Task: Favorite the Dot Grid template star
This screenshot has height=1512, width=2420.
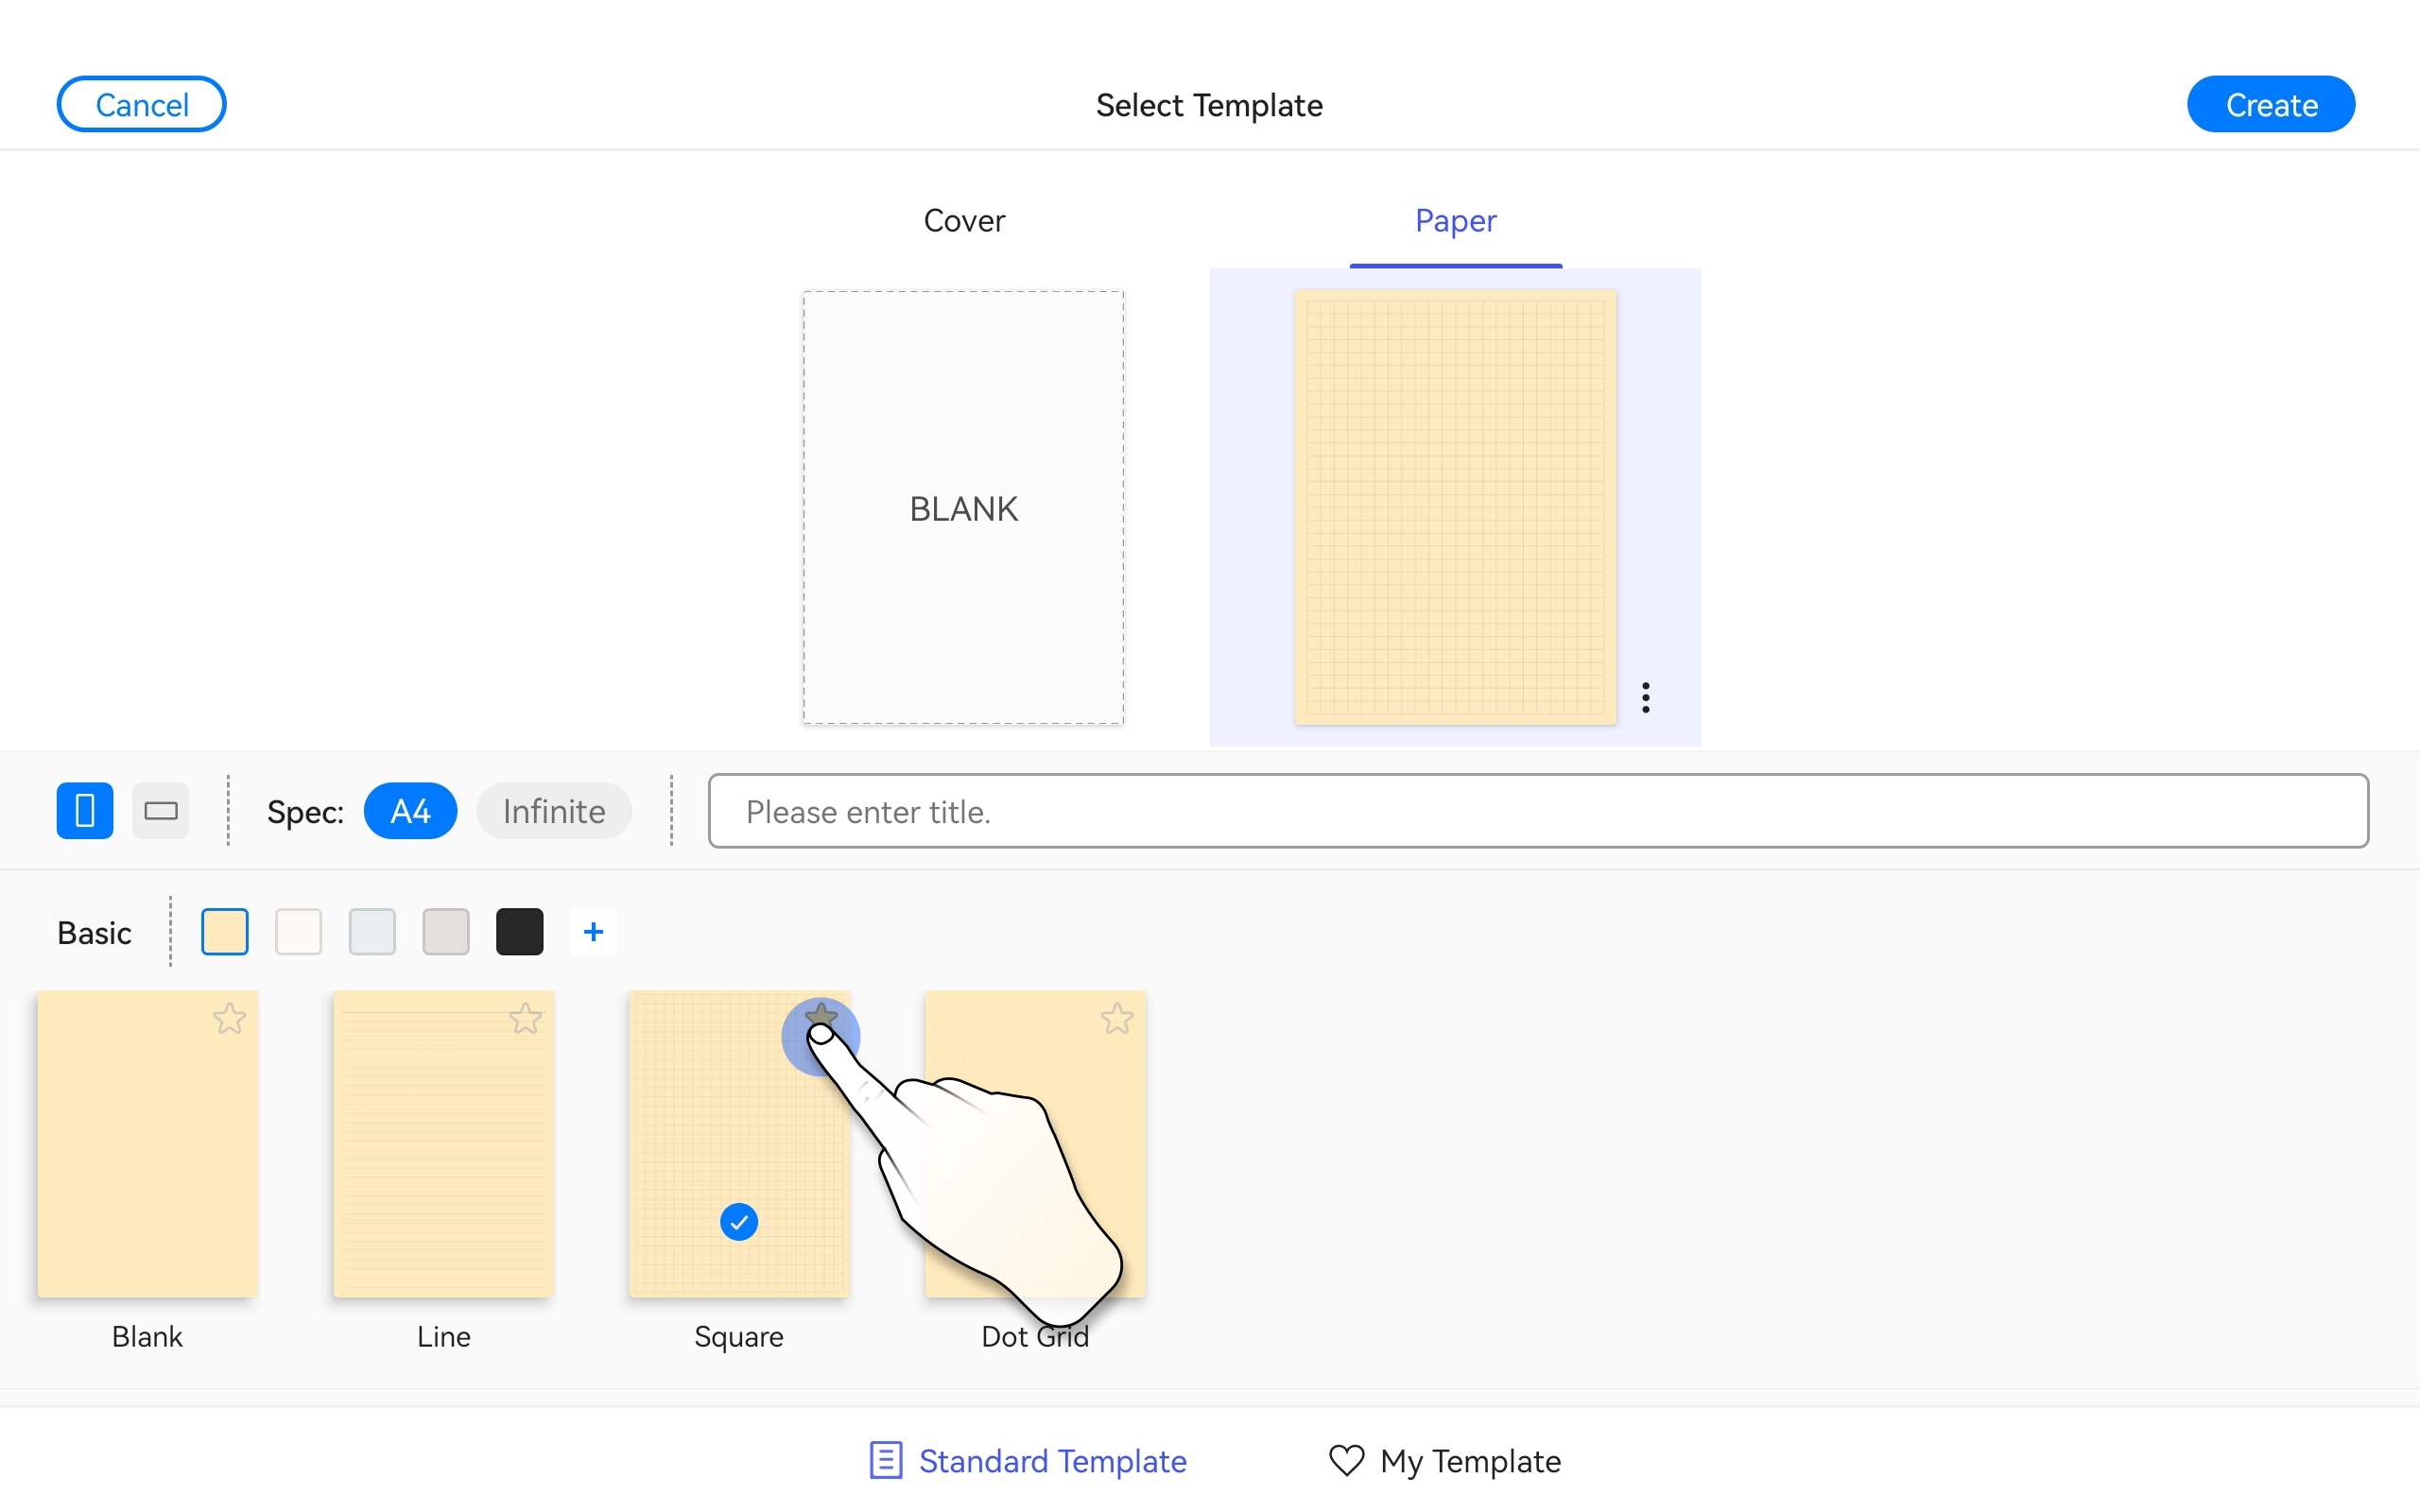Action: 1117,1018
